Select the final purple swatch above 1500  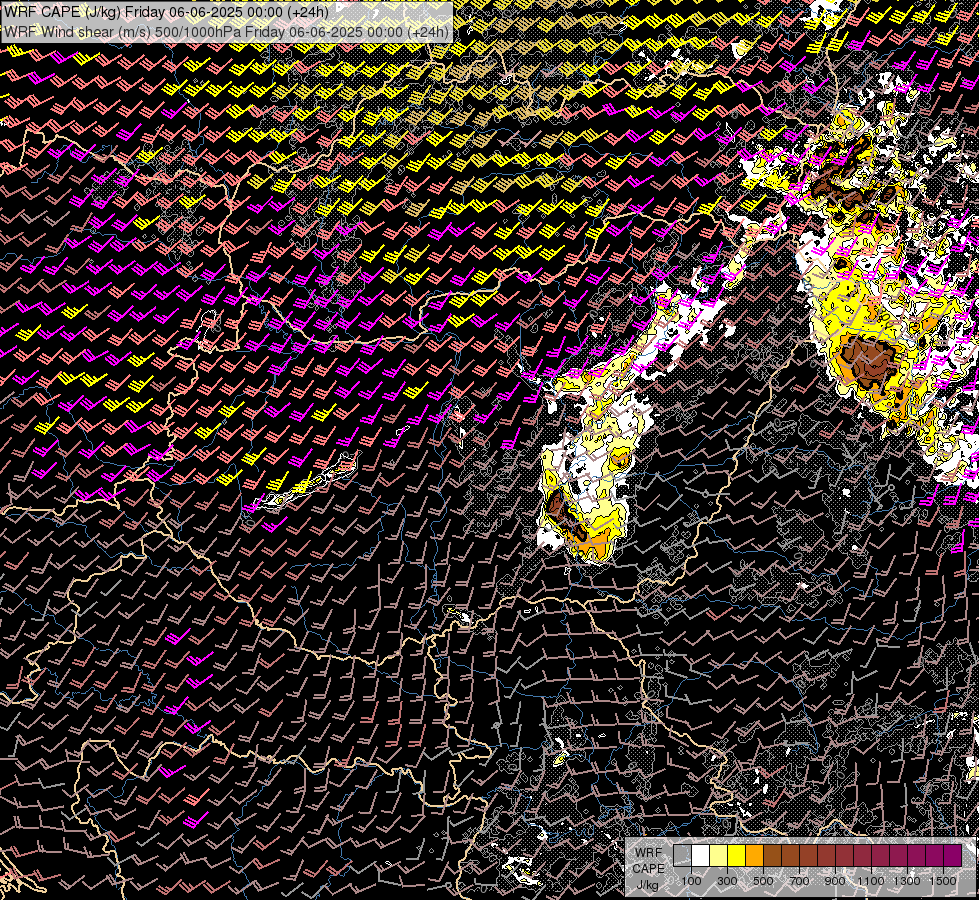pyautogui.click(x=953, y=855)
